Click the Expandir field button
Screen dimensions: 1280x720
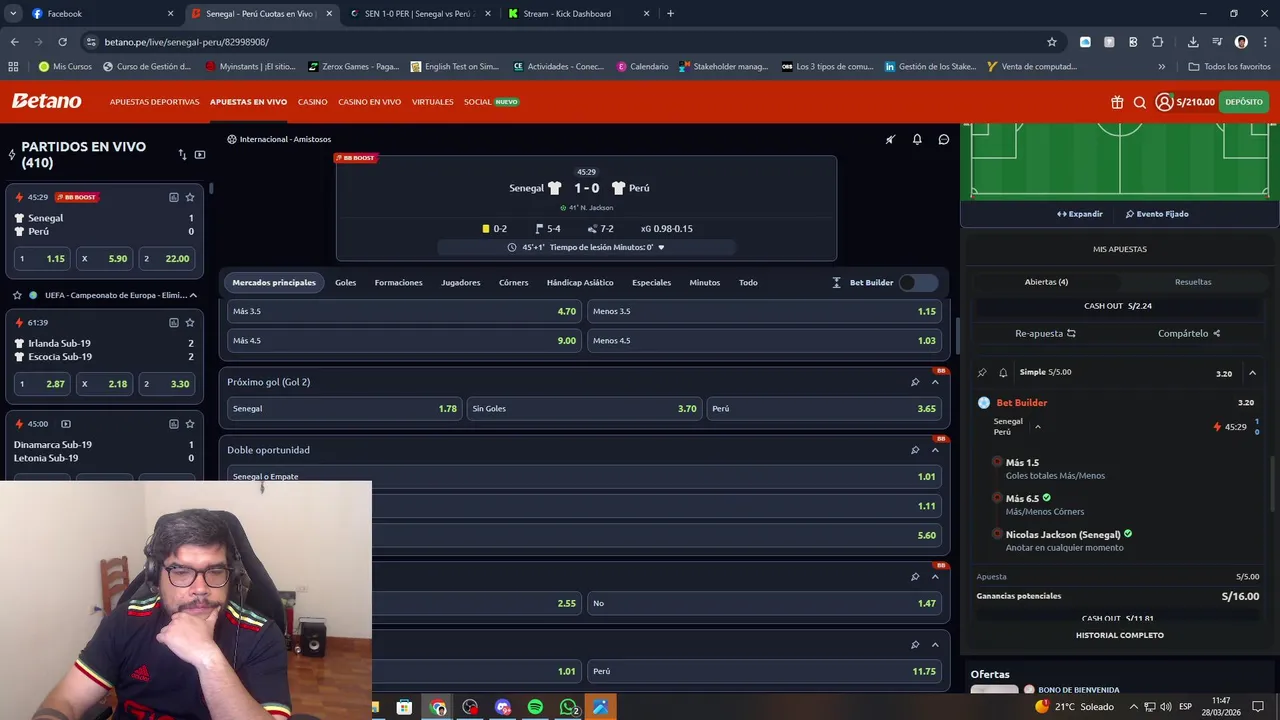click(1080, 214)
